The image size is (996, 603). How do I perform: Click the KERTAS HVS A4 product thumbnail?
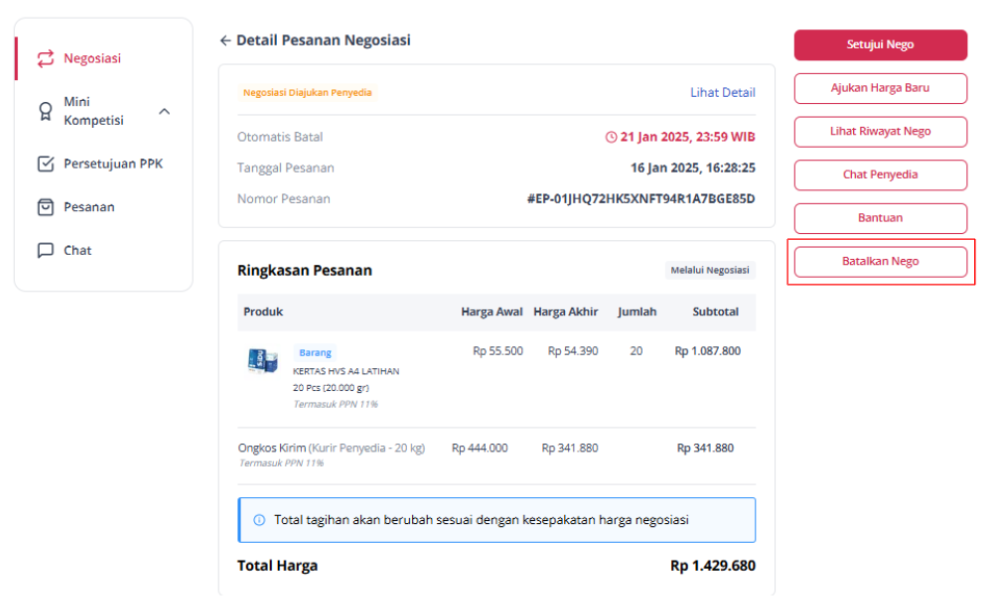262,361
